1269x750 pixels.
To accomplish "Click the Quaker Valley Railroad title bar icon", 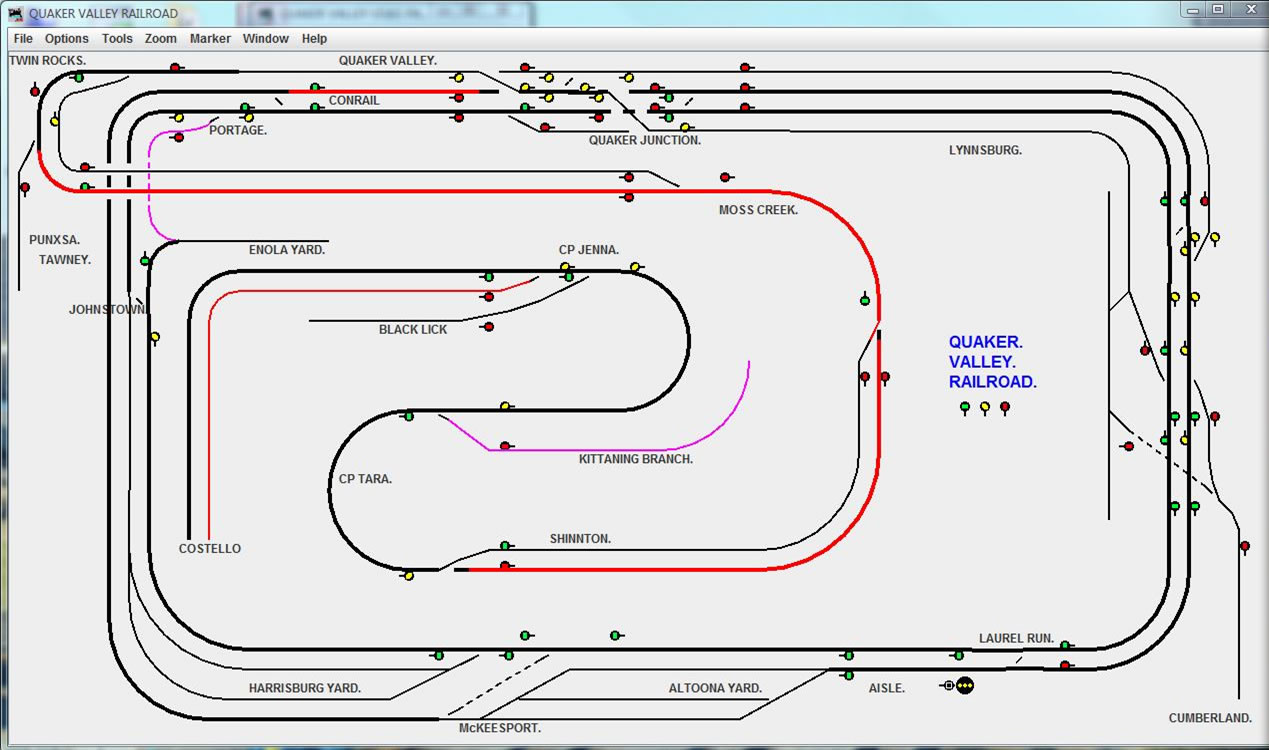I will tap(15, 13).
